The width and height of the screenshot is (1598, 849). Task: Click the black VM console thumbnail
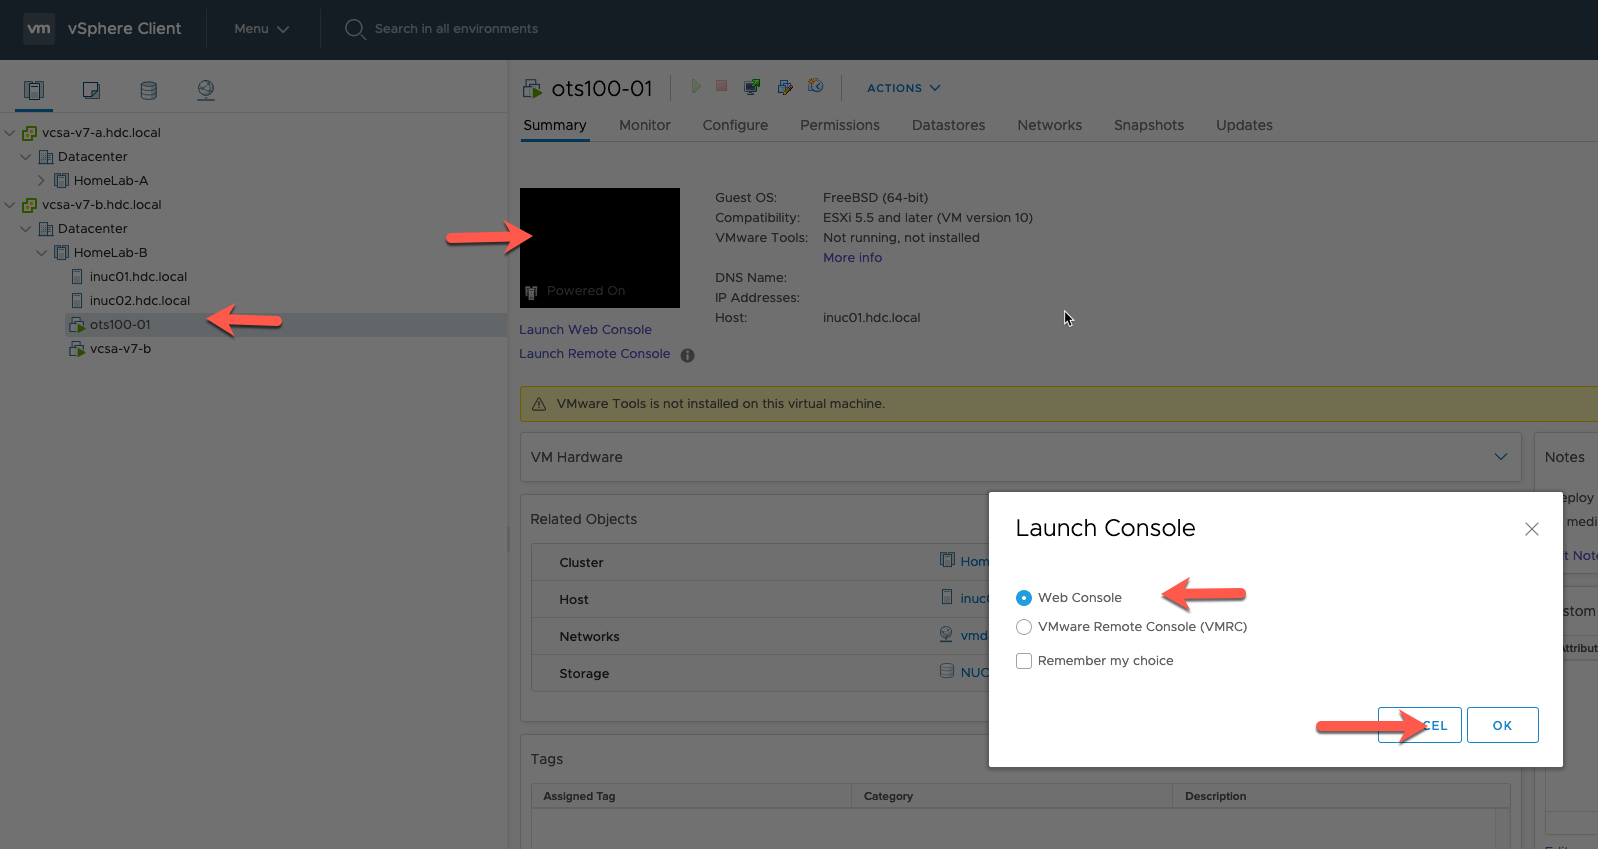600,247
